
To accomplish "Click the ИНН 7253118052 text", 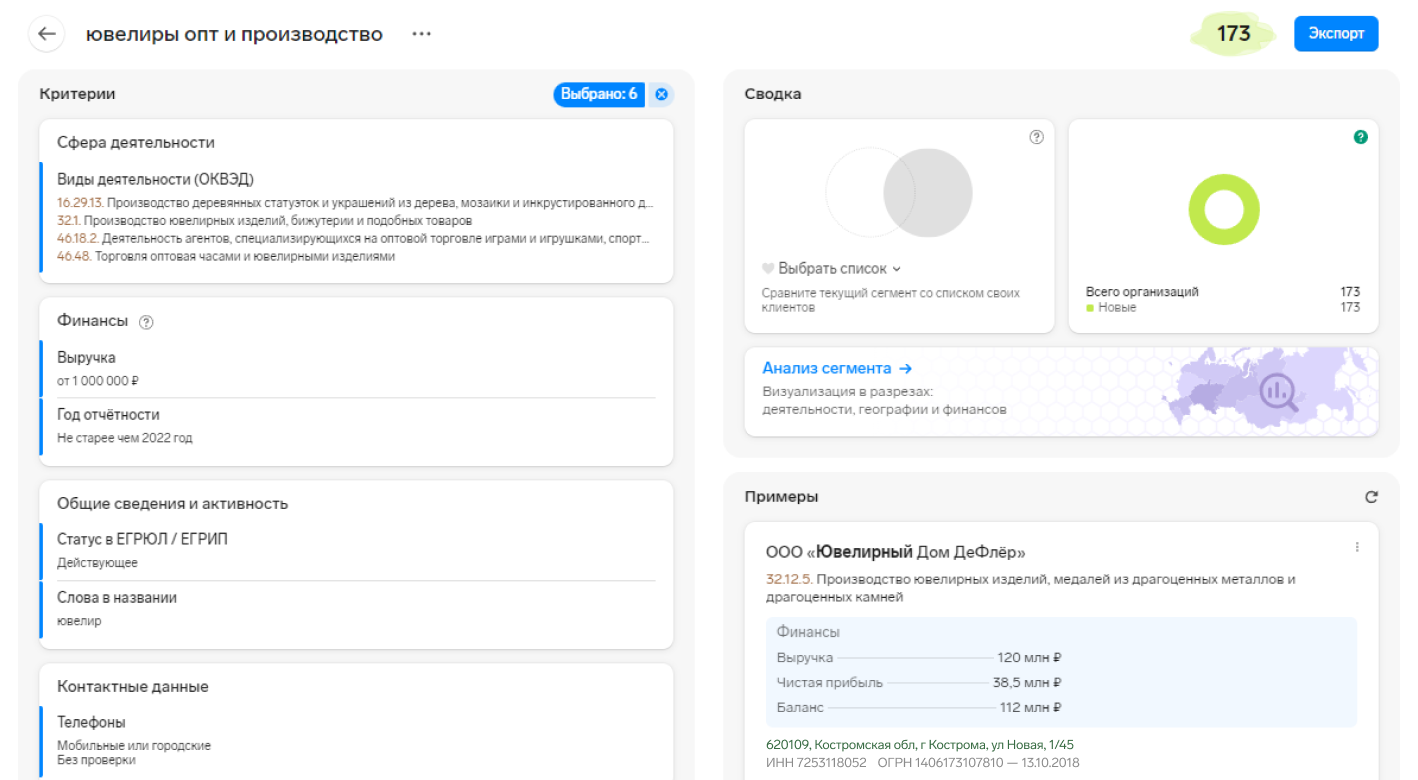I will 816,763.
